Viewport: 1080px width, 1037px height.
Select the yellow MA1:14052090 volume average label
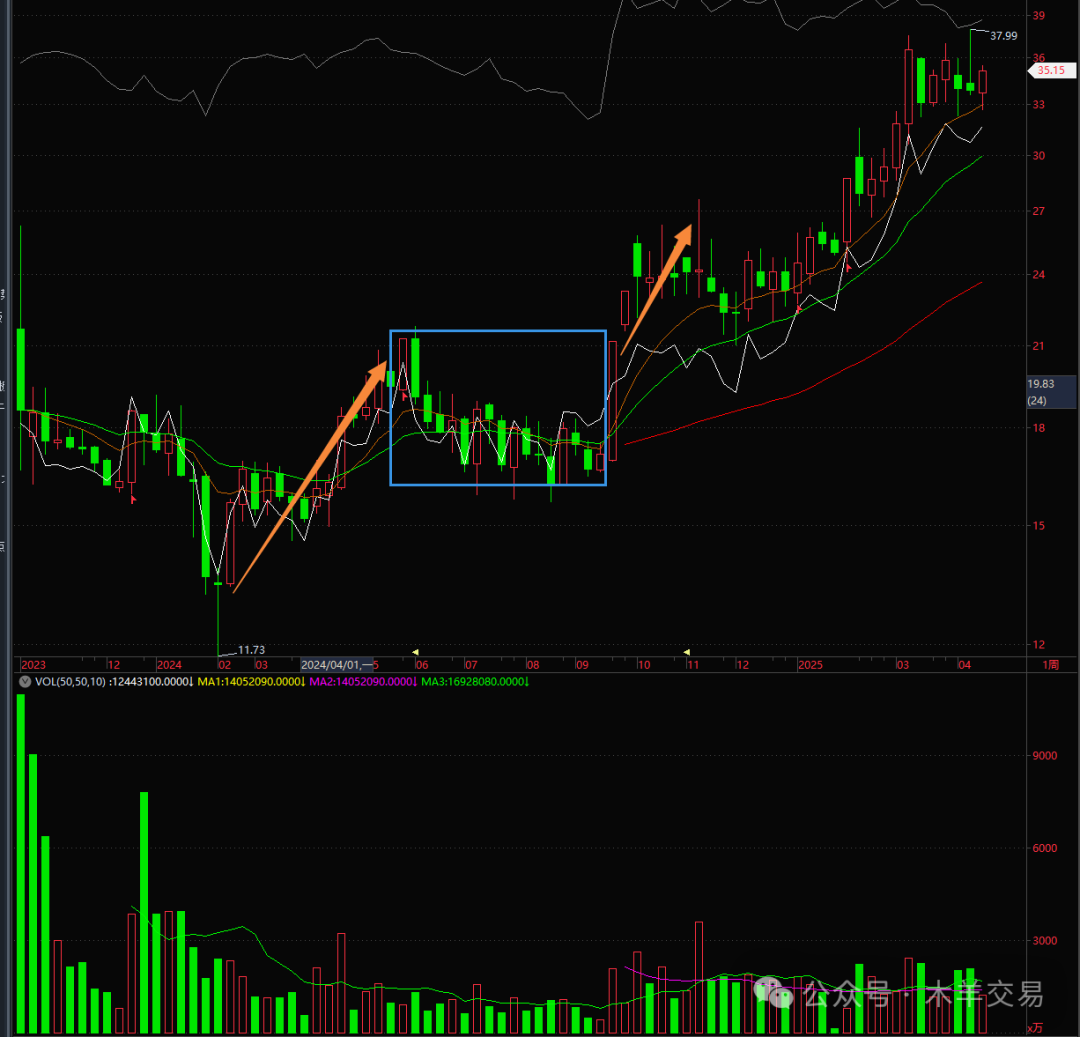click(251, 682)
